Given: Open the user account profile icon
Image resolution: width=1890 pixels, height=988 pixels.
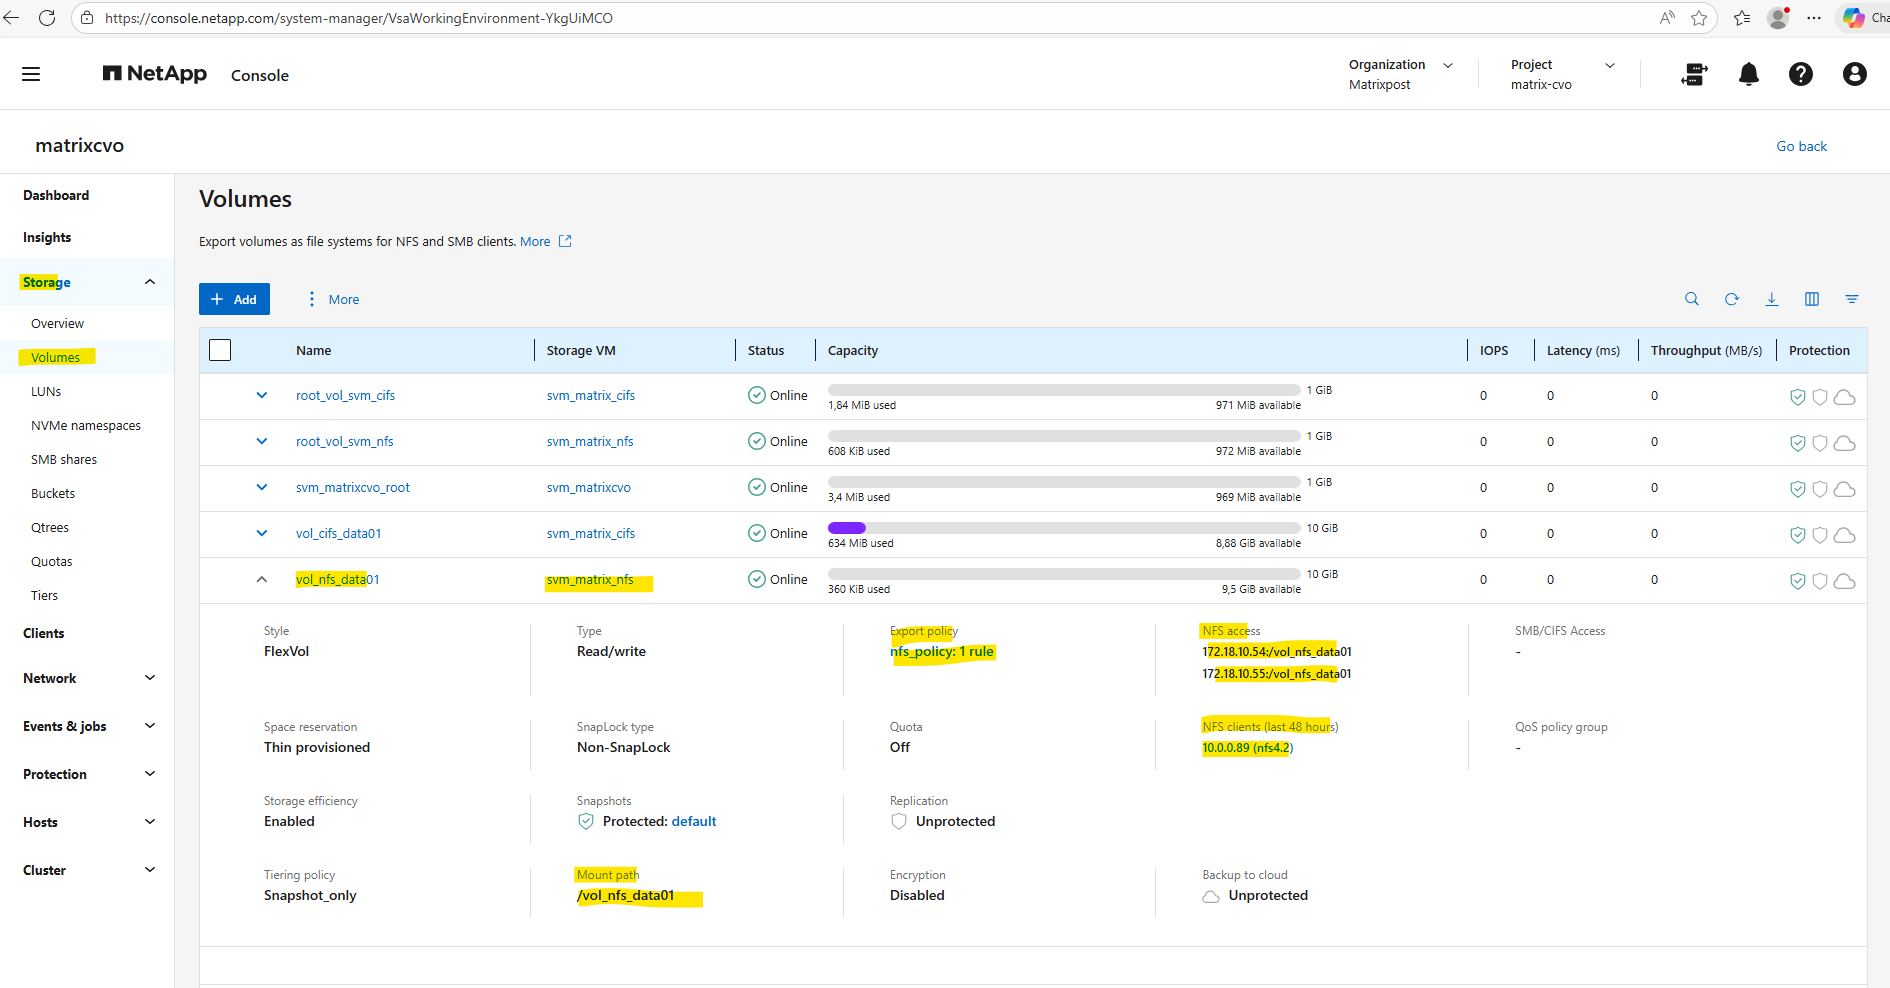Looking at the screenshot, I should (1854, 75).
